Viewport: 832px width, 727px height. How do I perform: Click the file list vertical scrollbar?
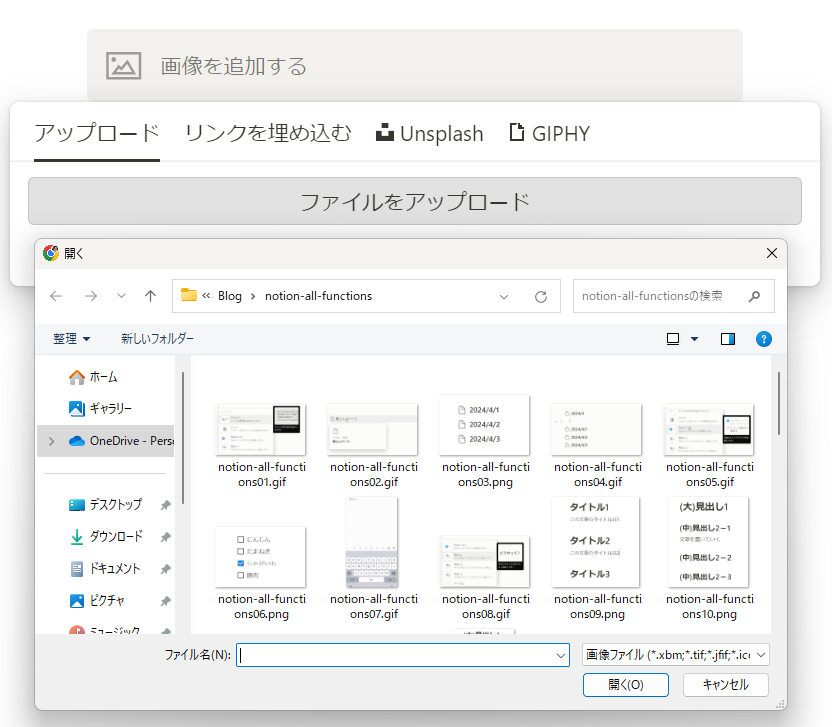tap(778, 403)
